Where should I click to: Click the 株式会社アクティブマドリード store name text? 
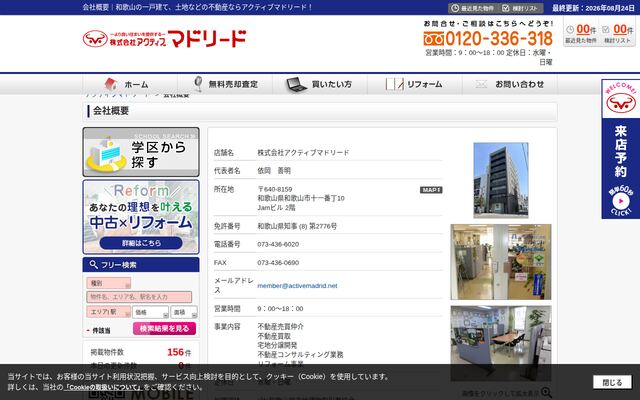303,153
